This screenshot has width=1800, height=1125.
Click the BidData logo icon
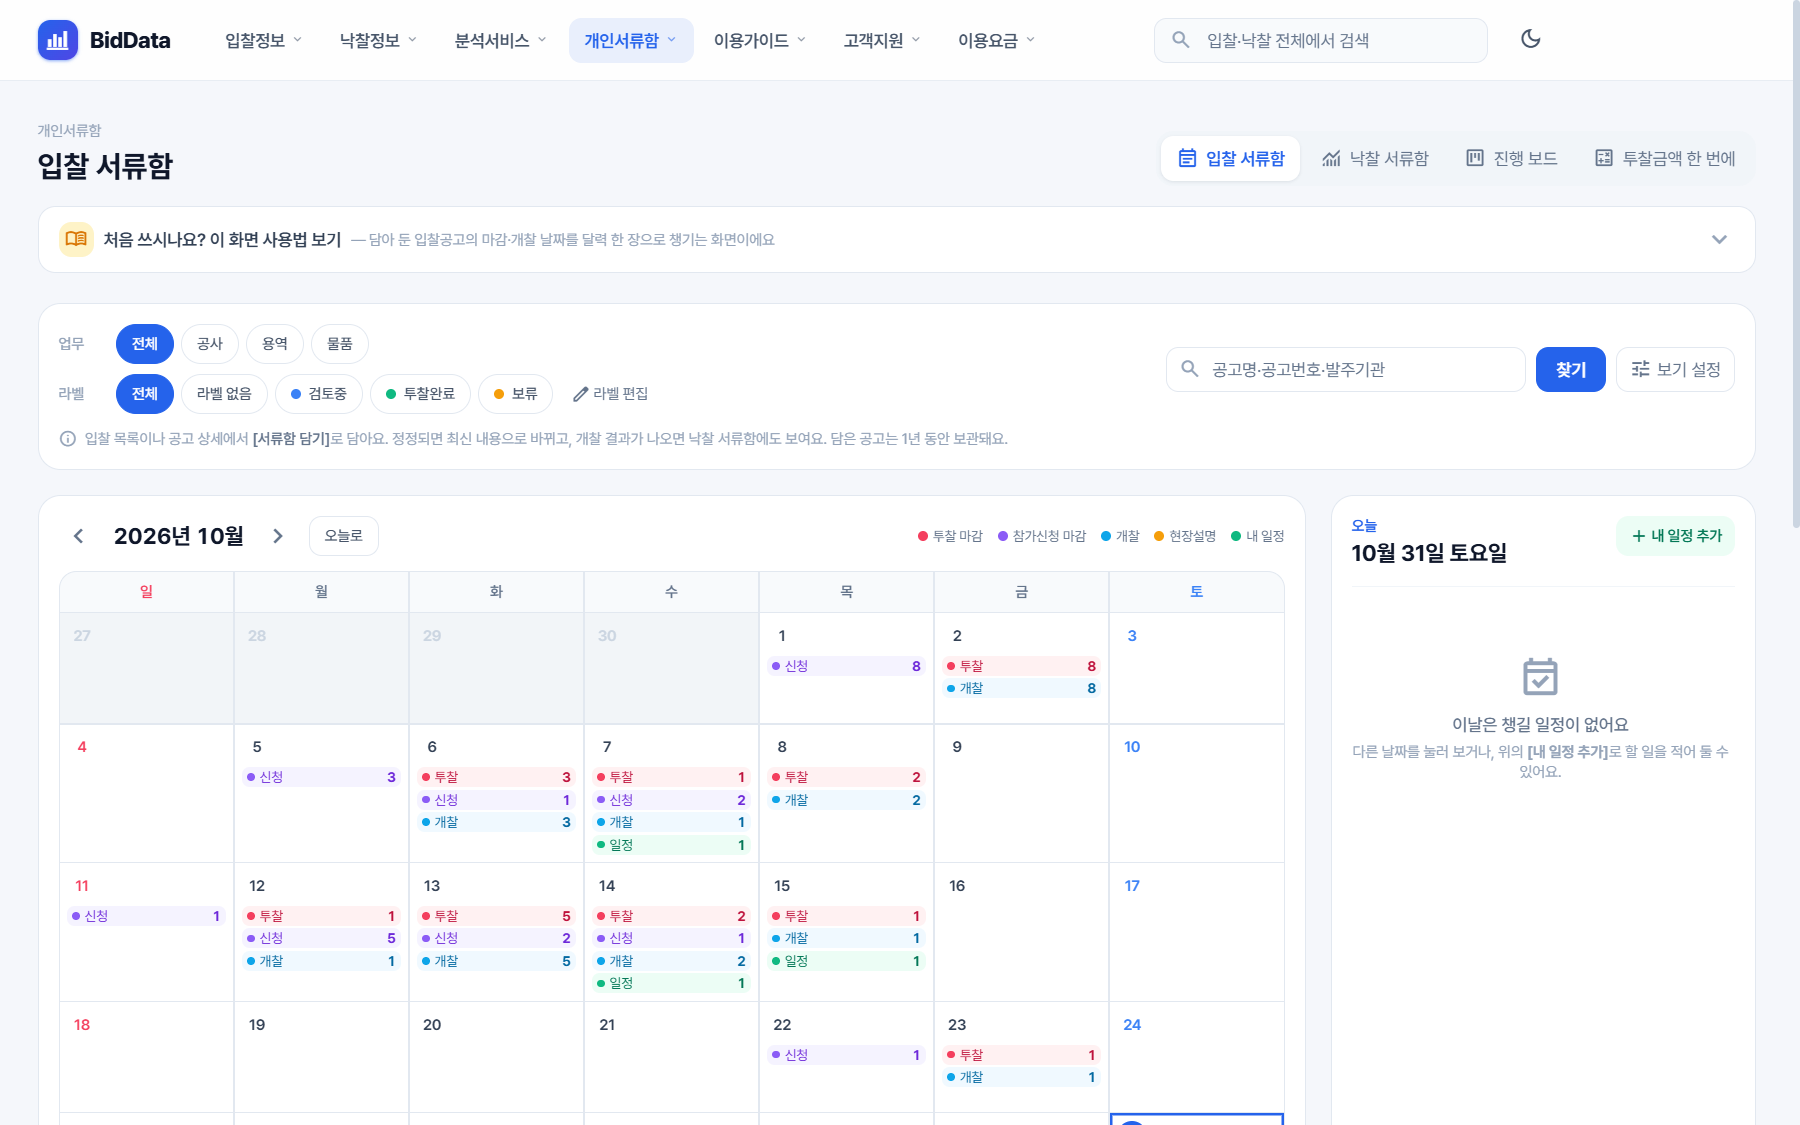click(x=58, y=40)
